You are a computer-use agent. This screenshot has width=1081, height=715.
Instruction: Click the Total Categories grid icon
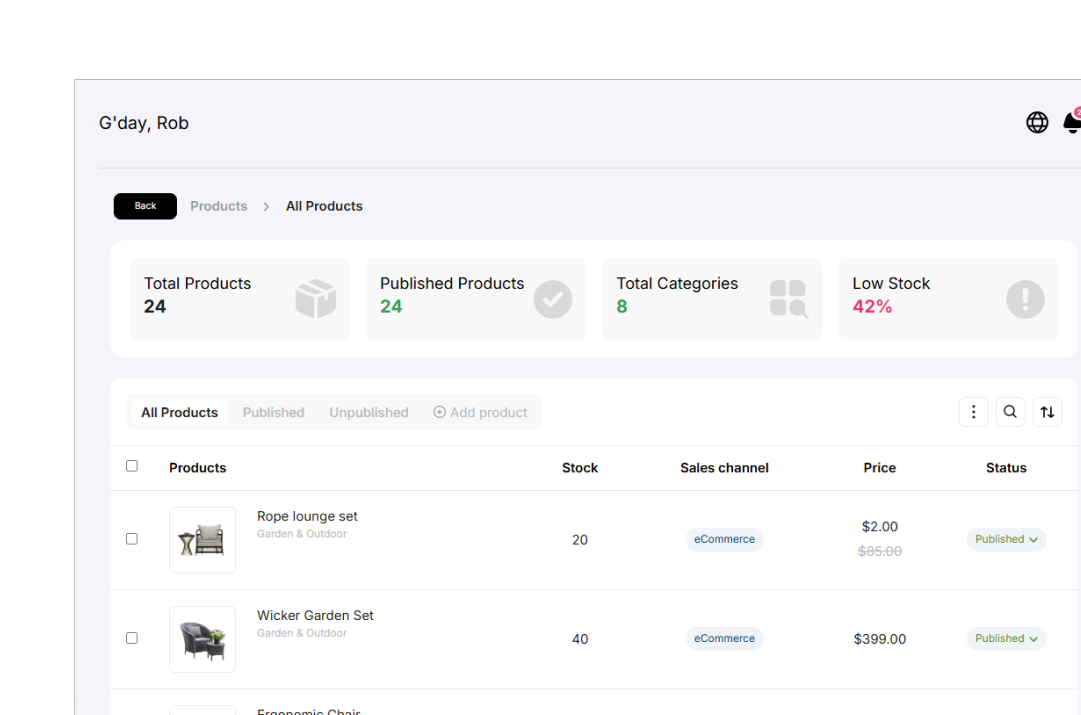pyautogui.click(x=789, y=299)
